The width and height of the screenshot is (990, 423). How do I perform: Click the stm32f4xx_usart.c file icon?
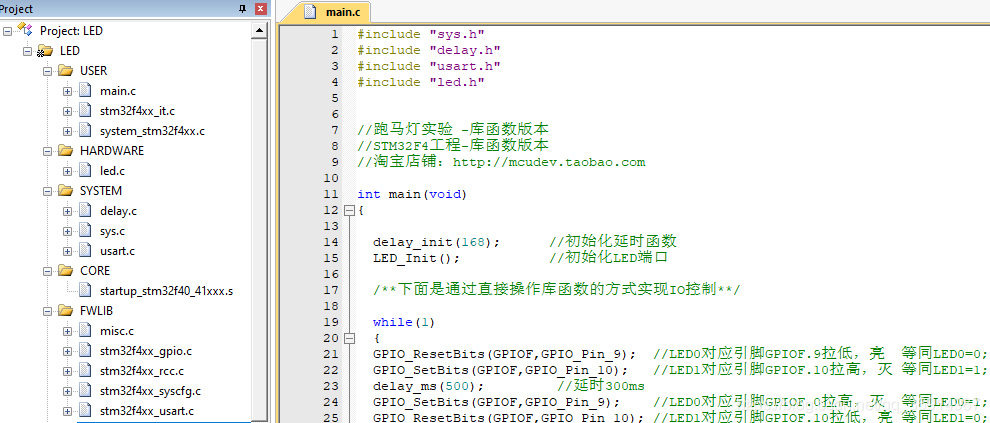click(x=85, y=410)
